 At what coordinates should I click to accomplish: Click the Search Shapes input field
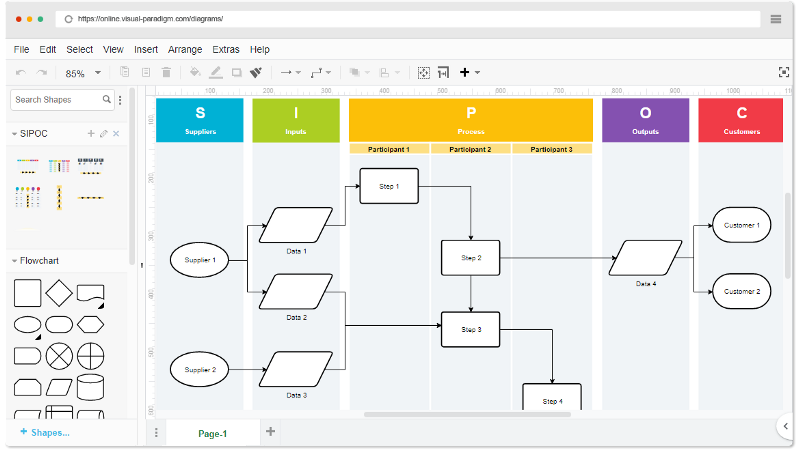point(57,100)
